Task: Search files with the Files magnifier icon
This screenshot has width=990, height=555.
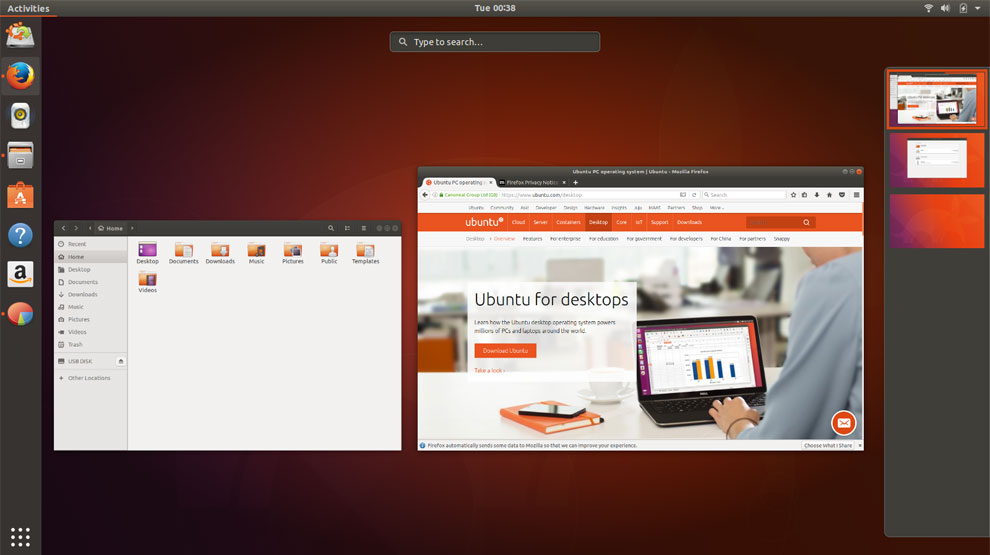Action: point(331,228)
